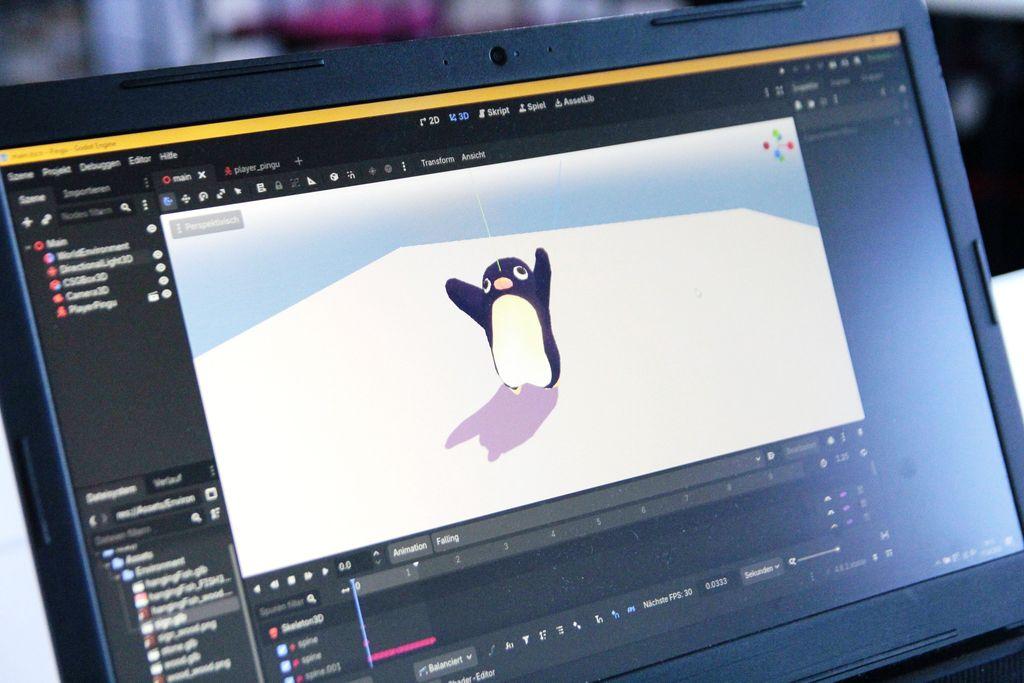The image size is (1024, 683).
Task: Switch to the player_pingu scene tab
Action: (x=251, y=168)
